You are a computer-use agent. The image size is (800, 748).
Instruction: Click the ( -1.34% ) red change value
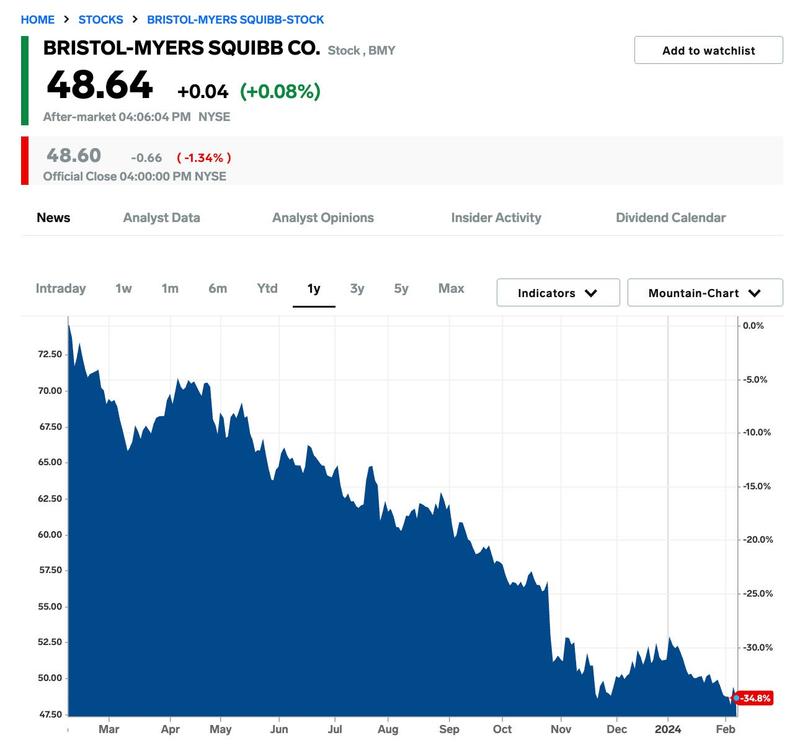[204, 158]
